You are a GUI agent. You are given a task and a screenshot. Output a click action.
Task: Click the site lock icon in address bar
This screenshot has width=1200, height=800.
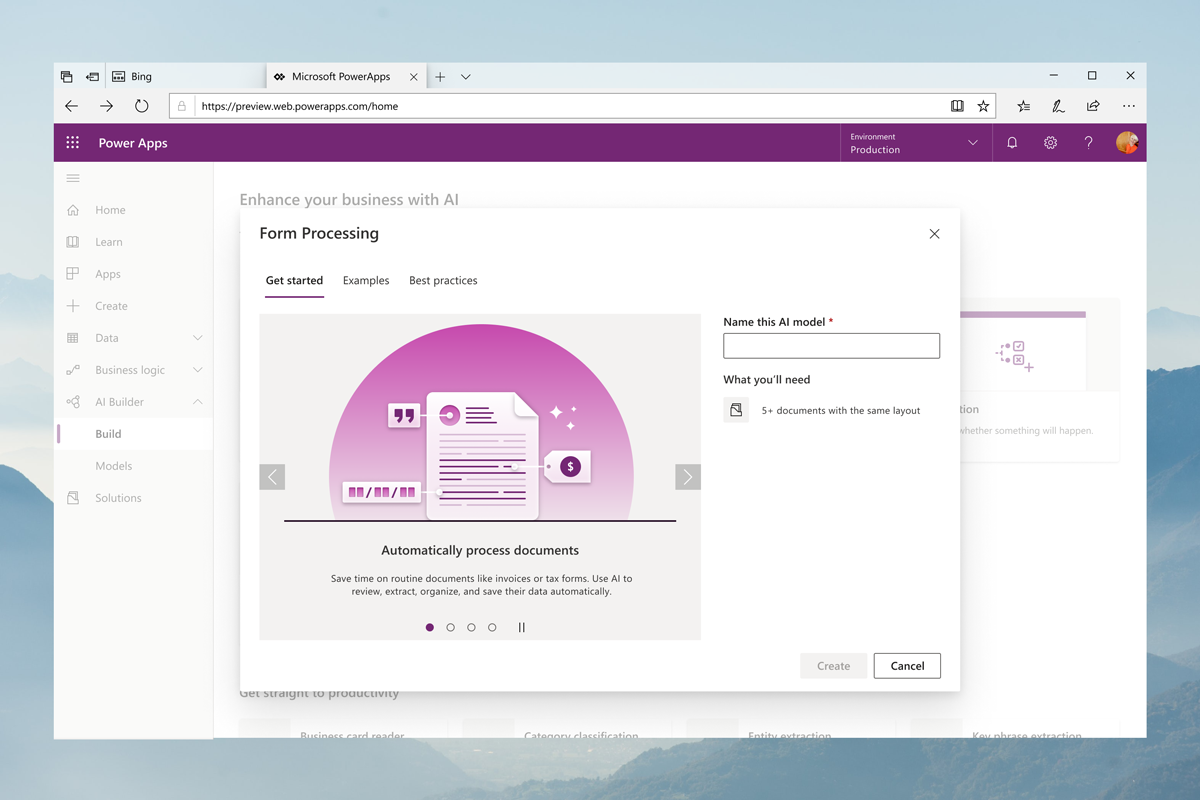[181, 106]
